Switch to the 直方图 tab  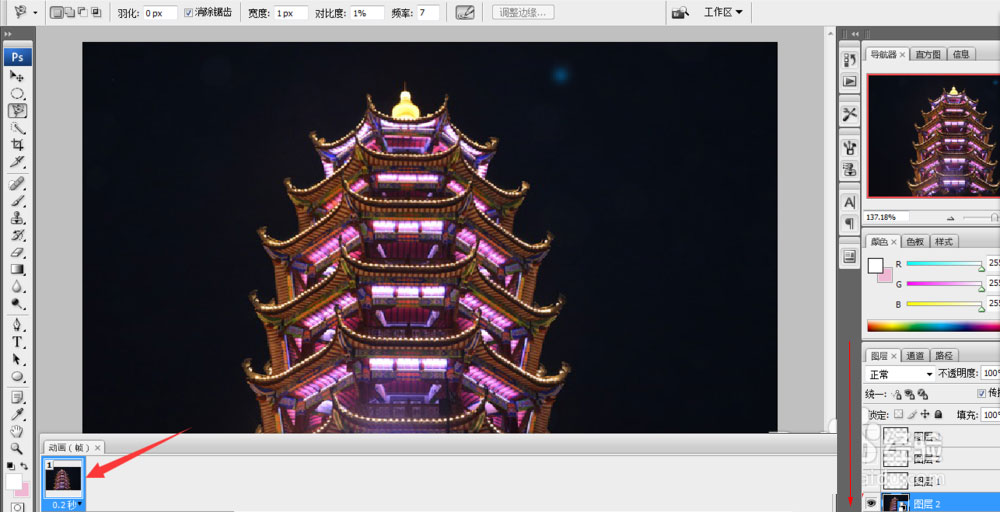[x=928, y=55]
